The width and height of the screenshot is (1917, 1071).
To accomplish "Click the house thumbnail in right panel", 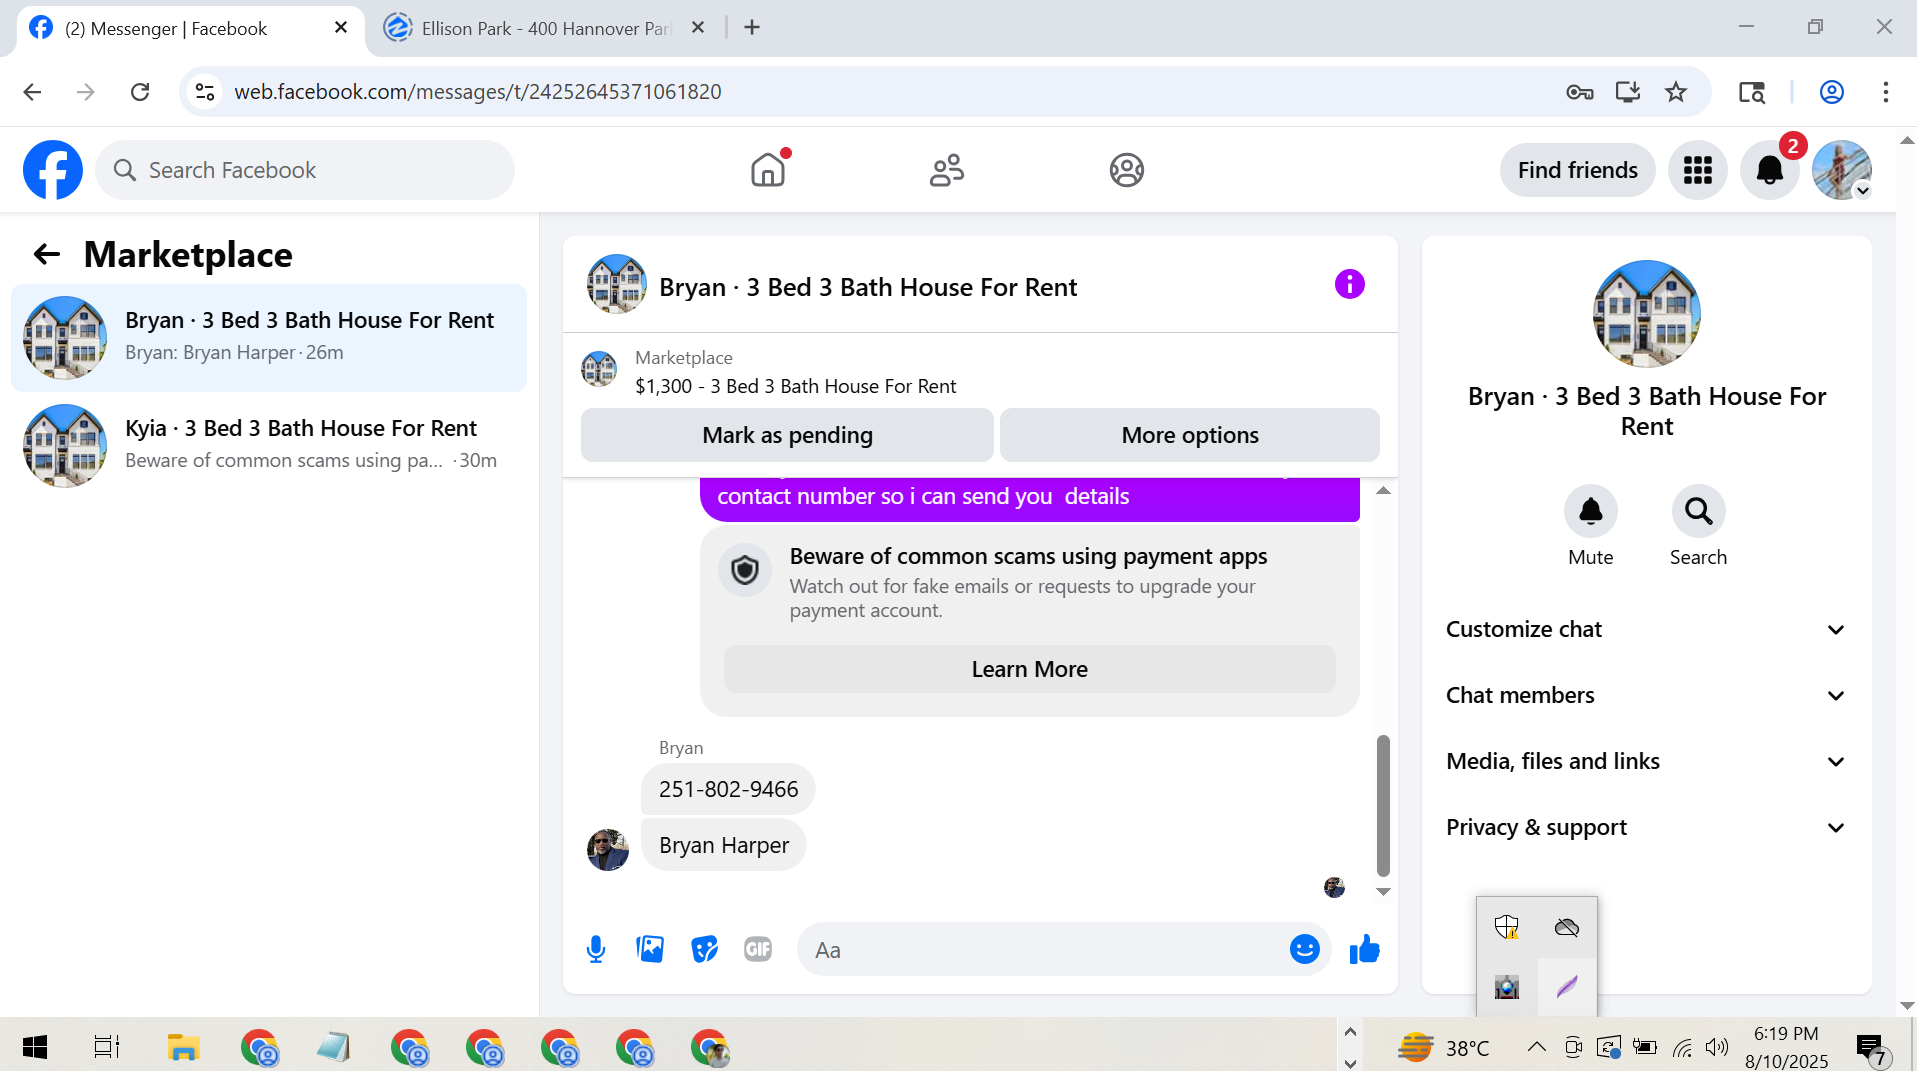I will pos(1646,314).
